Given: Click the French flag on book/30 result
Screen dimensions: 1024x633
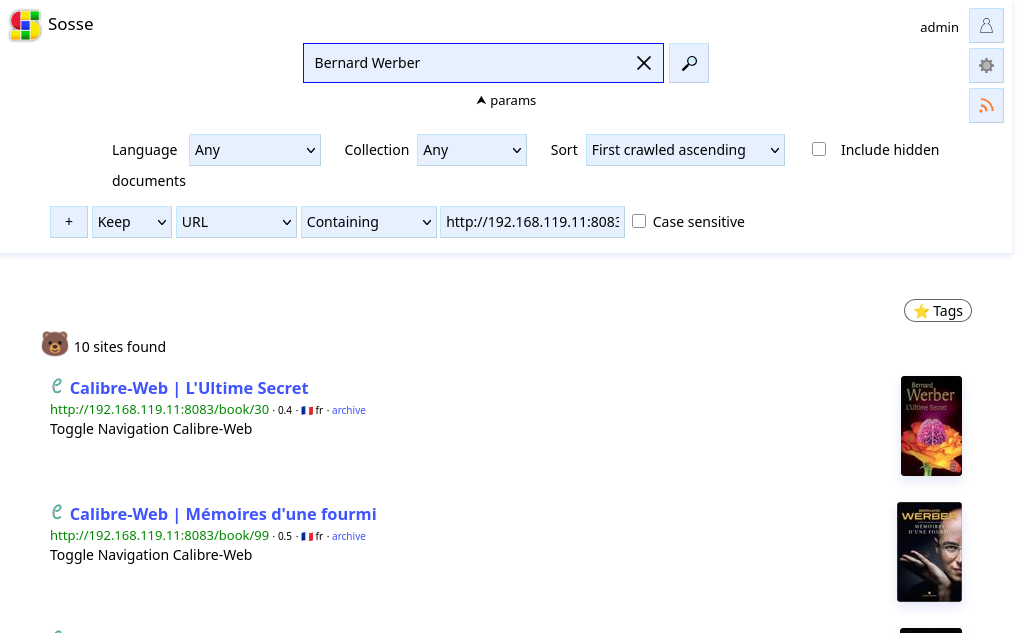Looking at the screenshot, I should pyautogui.click(x=307, y=411).
